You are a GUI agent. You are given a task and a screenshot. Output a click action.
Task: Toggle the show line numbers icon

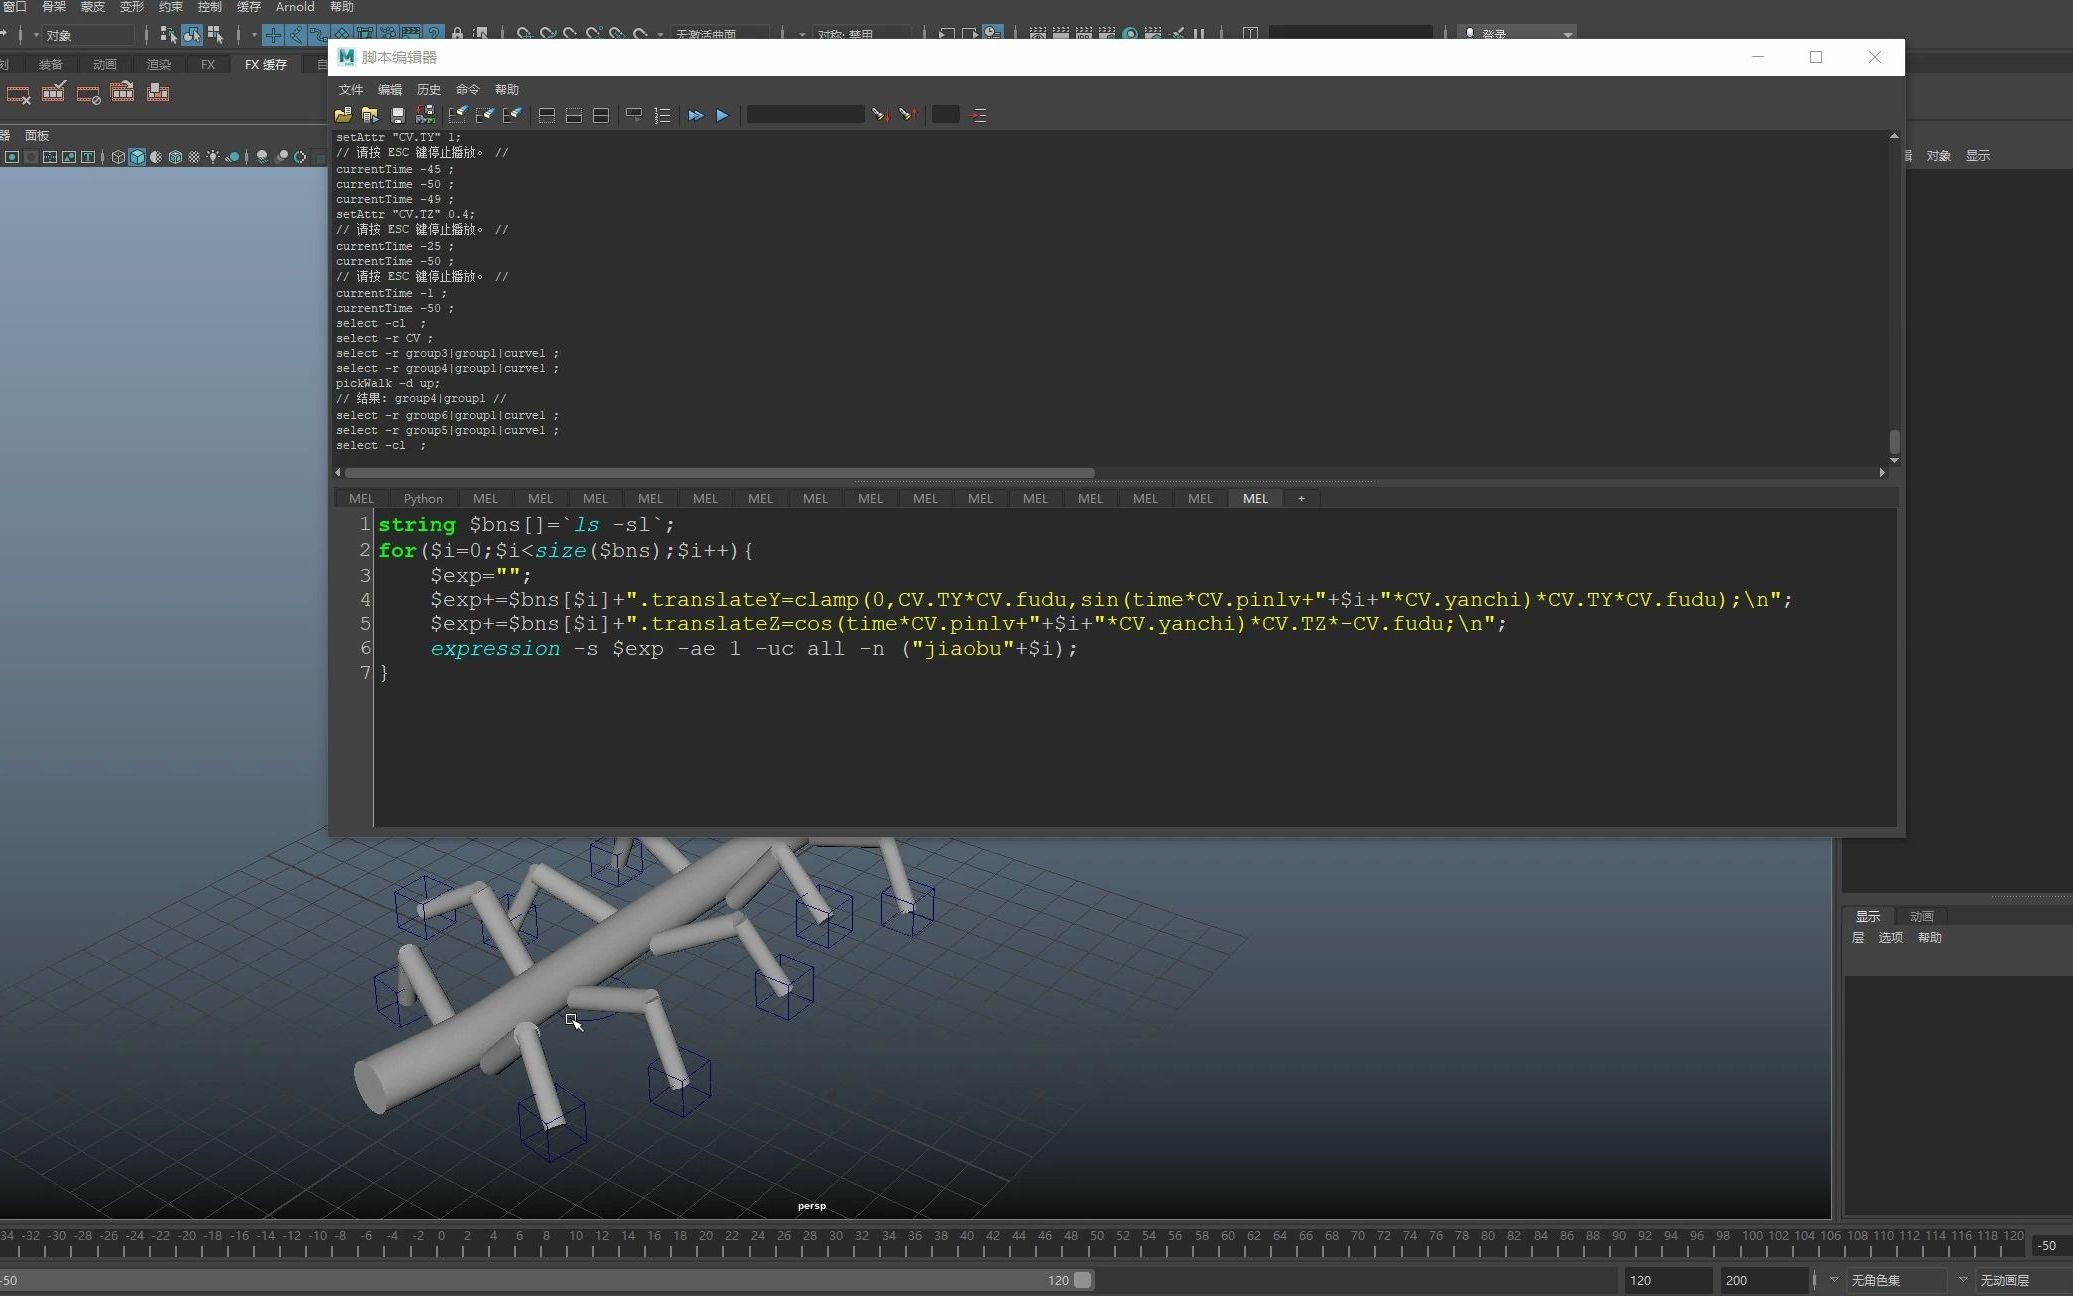(662, 115)
